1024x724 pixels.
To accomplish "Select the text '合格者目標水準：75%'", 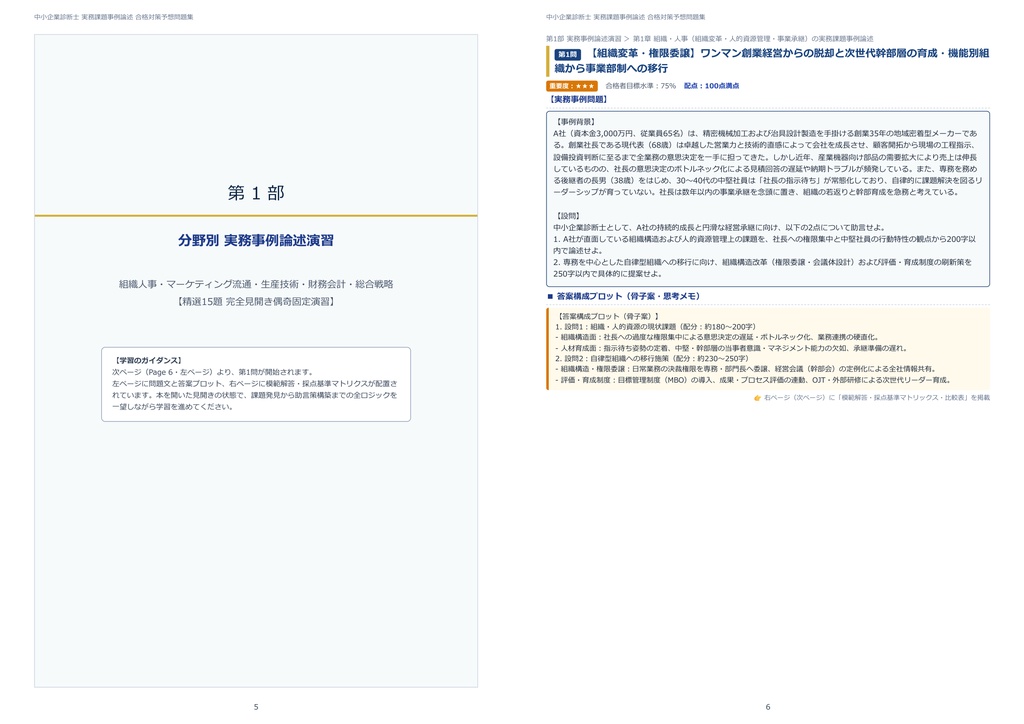I will click(640, 86).
